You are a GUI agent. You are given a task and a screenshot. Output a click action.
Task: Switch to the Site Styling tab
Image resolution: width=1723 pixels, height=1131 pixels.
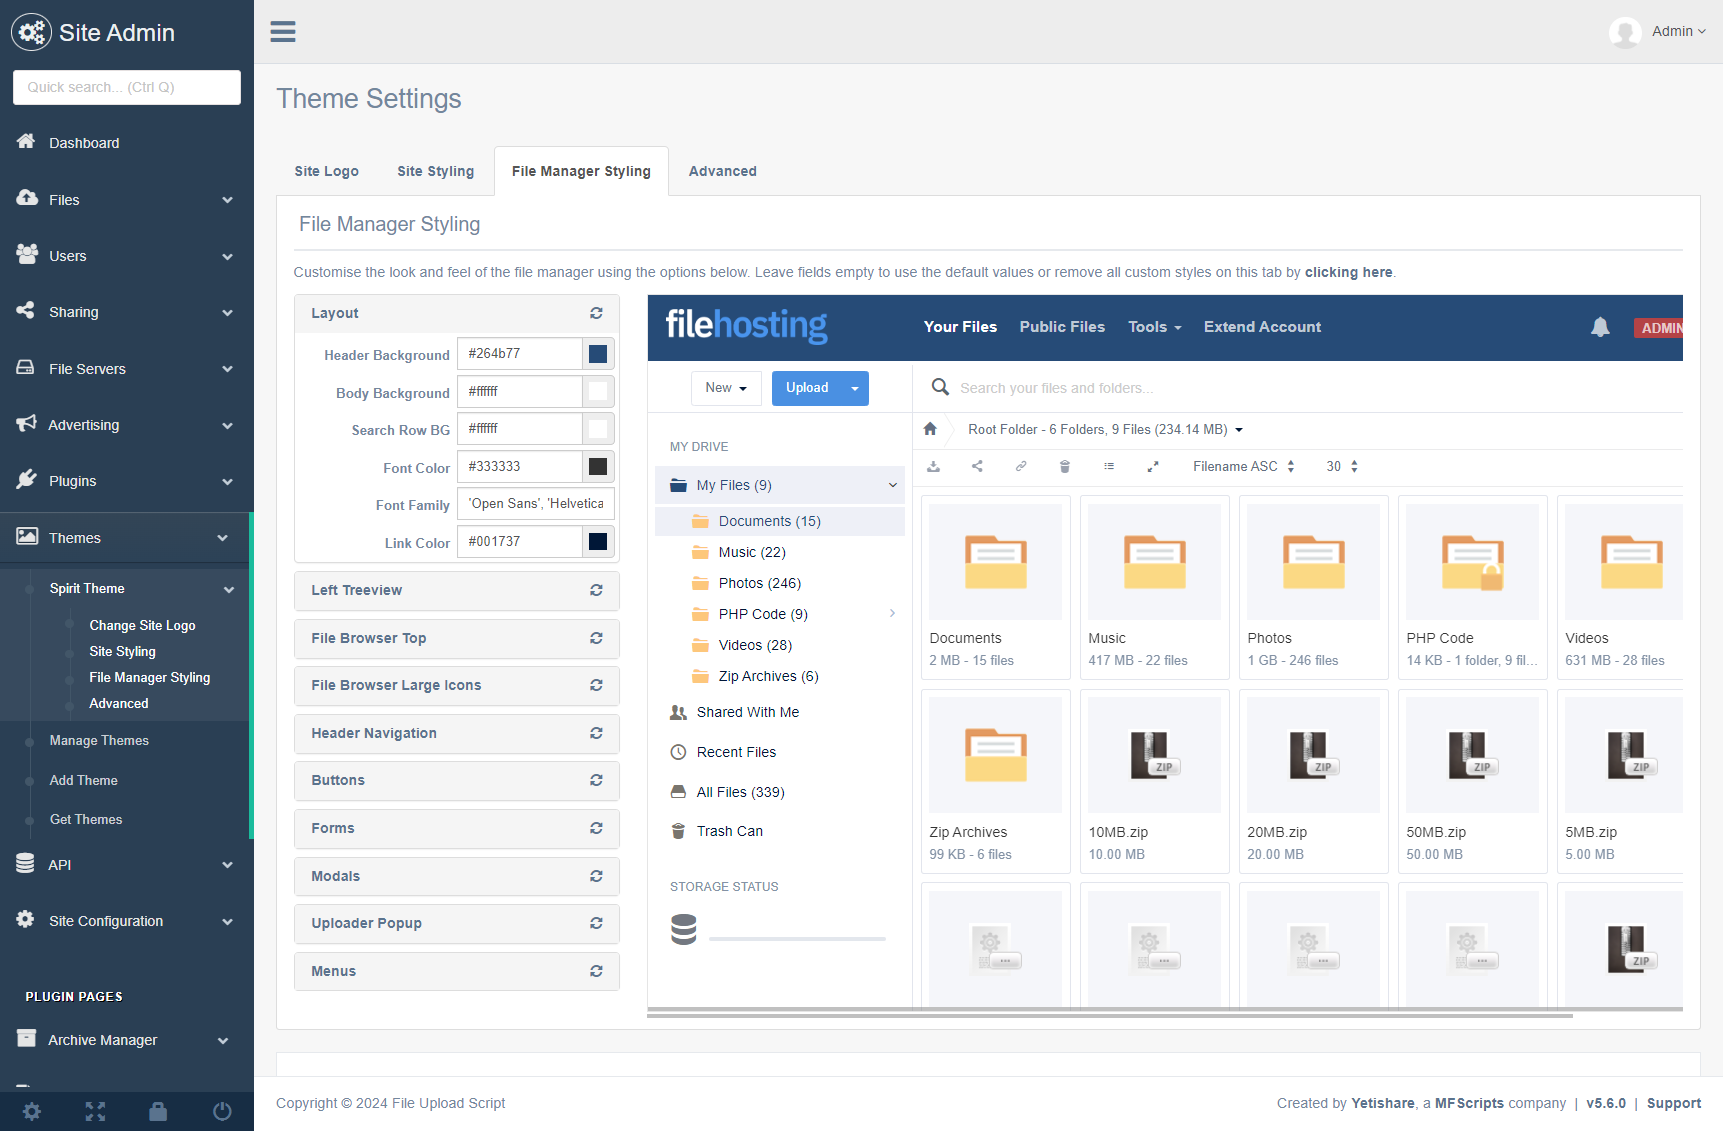[435, 171]
